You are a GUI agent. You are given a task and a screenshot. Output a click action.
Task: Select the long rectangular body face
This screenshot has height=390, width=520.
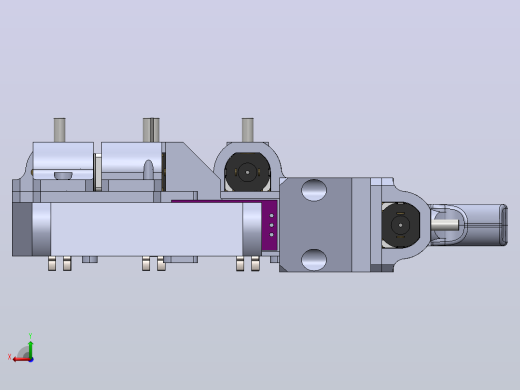147,229
